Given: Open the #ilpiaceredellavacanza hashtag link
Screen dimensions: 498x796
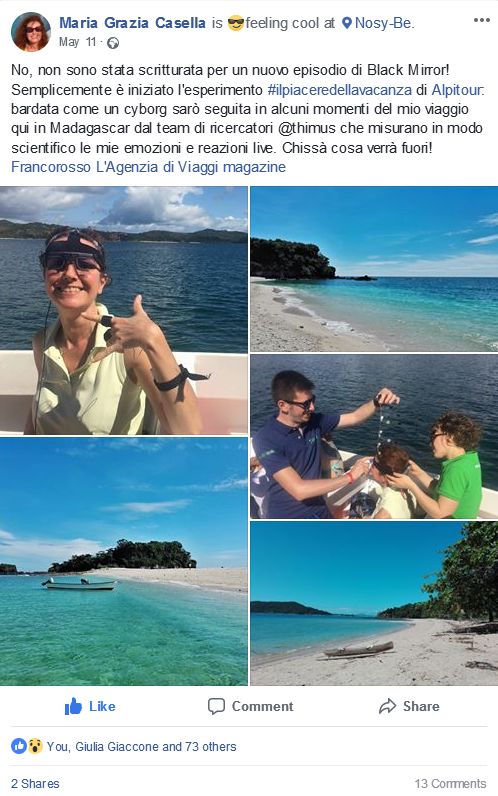Looking at the screenshot, I should pos(340,90).
